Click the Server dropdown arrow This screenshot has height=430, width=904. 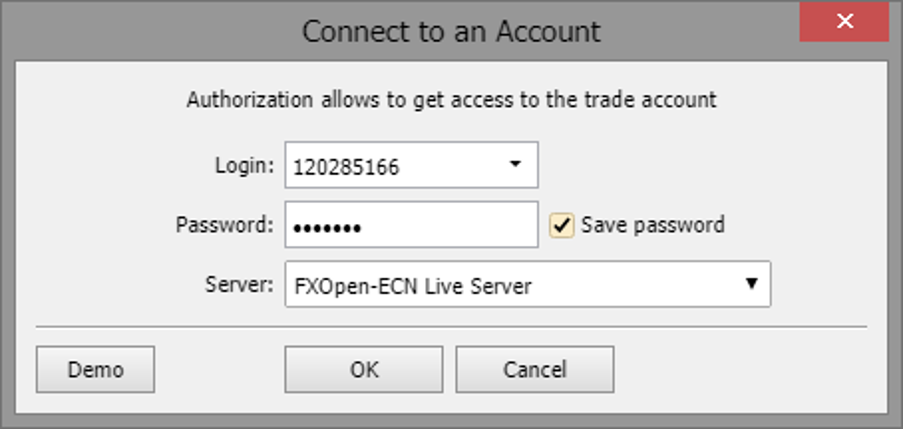coord(751,284)
